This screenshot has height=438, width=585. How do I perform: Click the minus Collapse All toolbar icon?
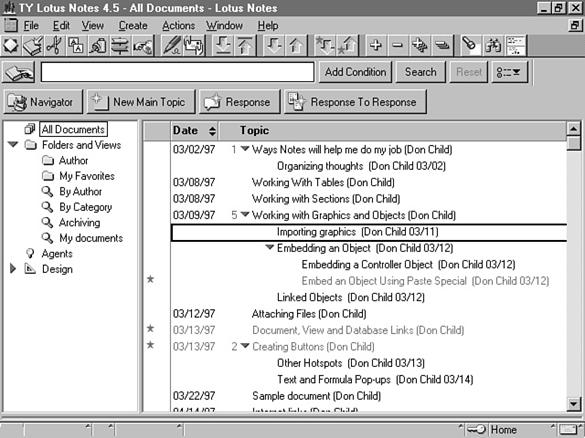click(x=397, y=46)
